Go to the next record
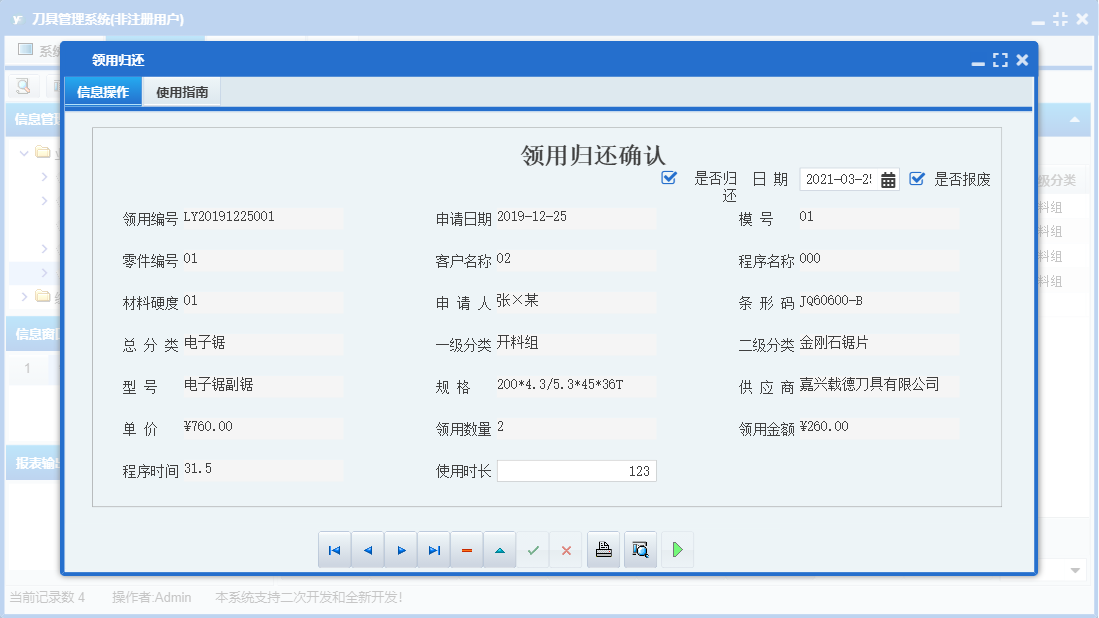 click(x=401, y=550)
